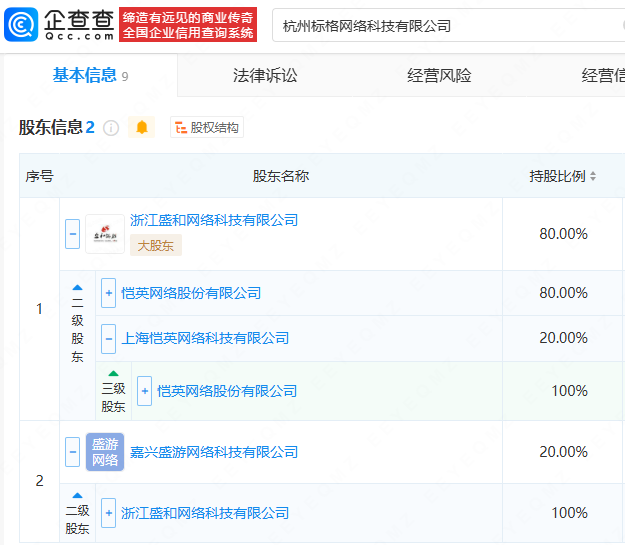The image size is (625, 545).
Task: Expand 恺英网络股份有限公司 second-level shareholder
Action: [x=108, y=293]
